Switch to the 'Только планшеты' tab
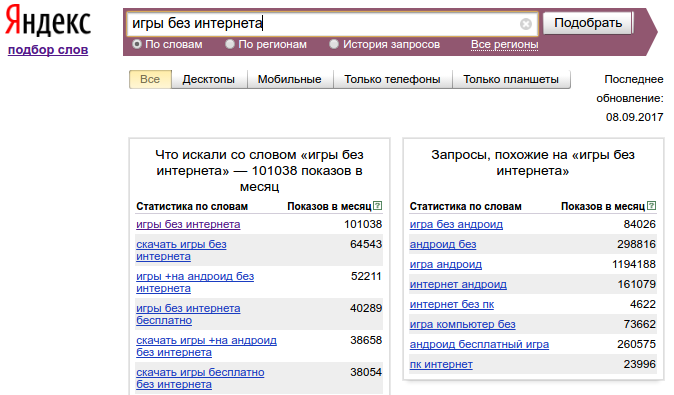The width and height of the screenshot is (674, 395). (x=511, y=80)
